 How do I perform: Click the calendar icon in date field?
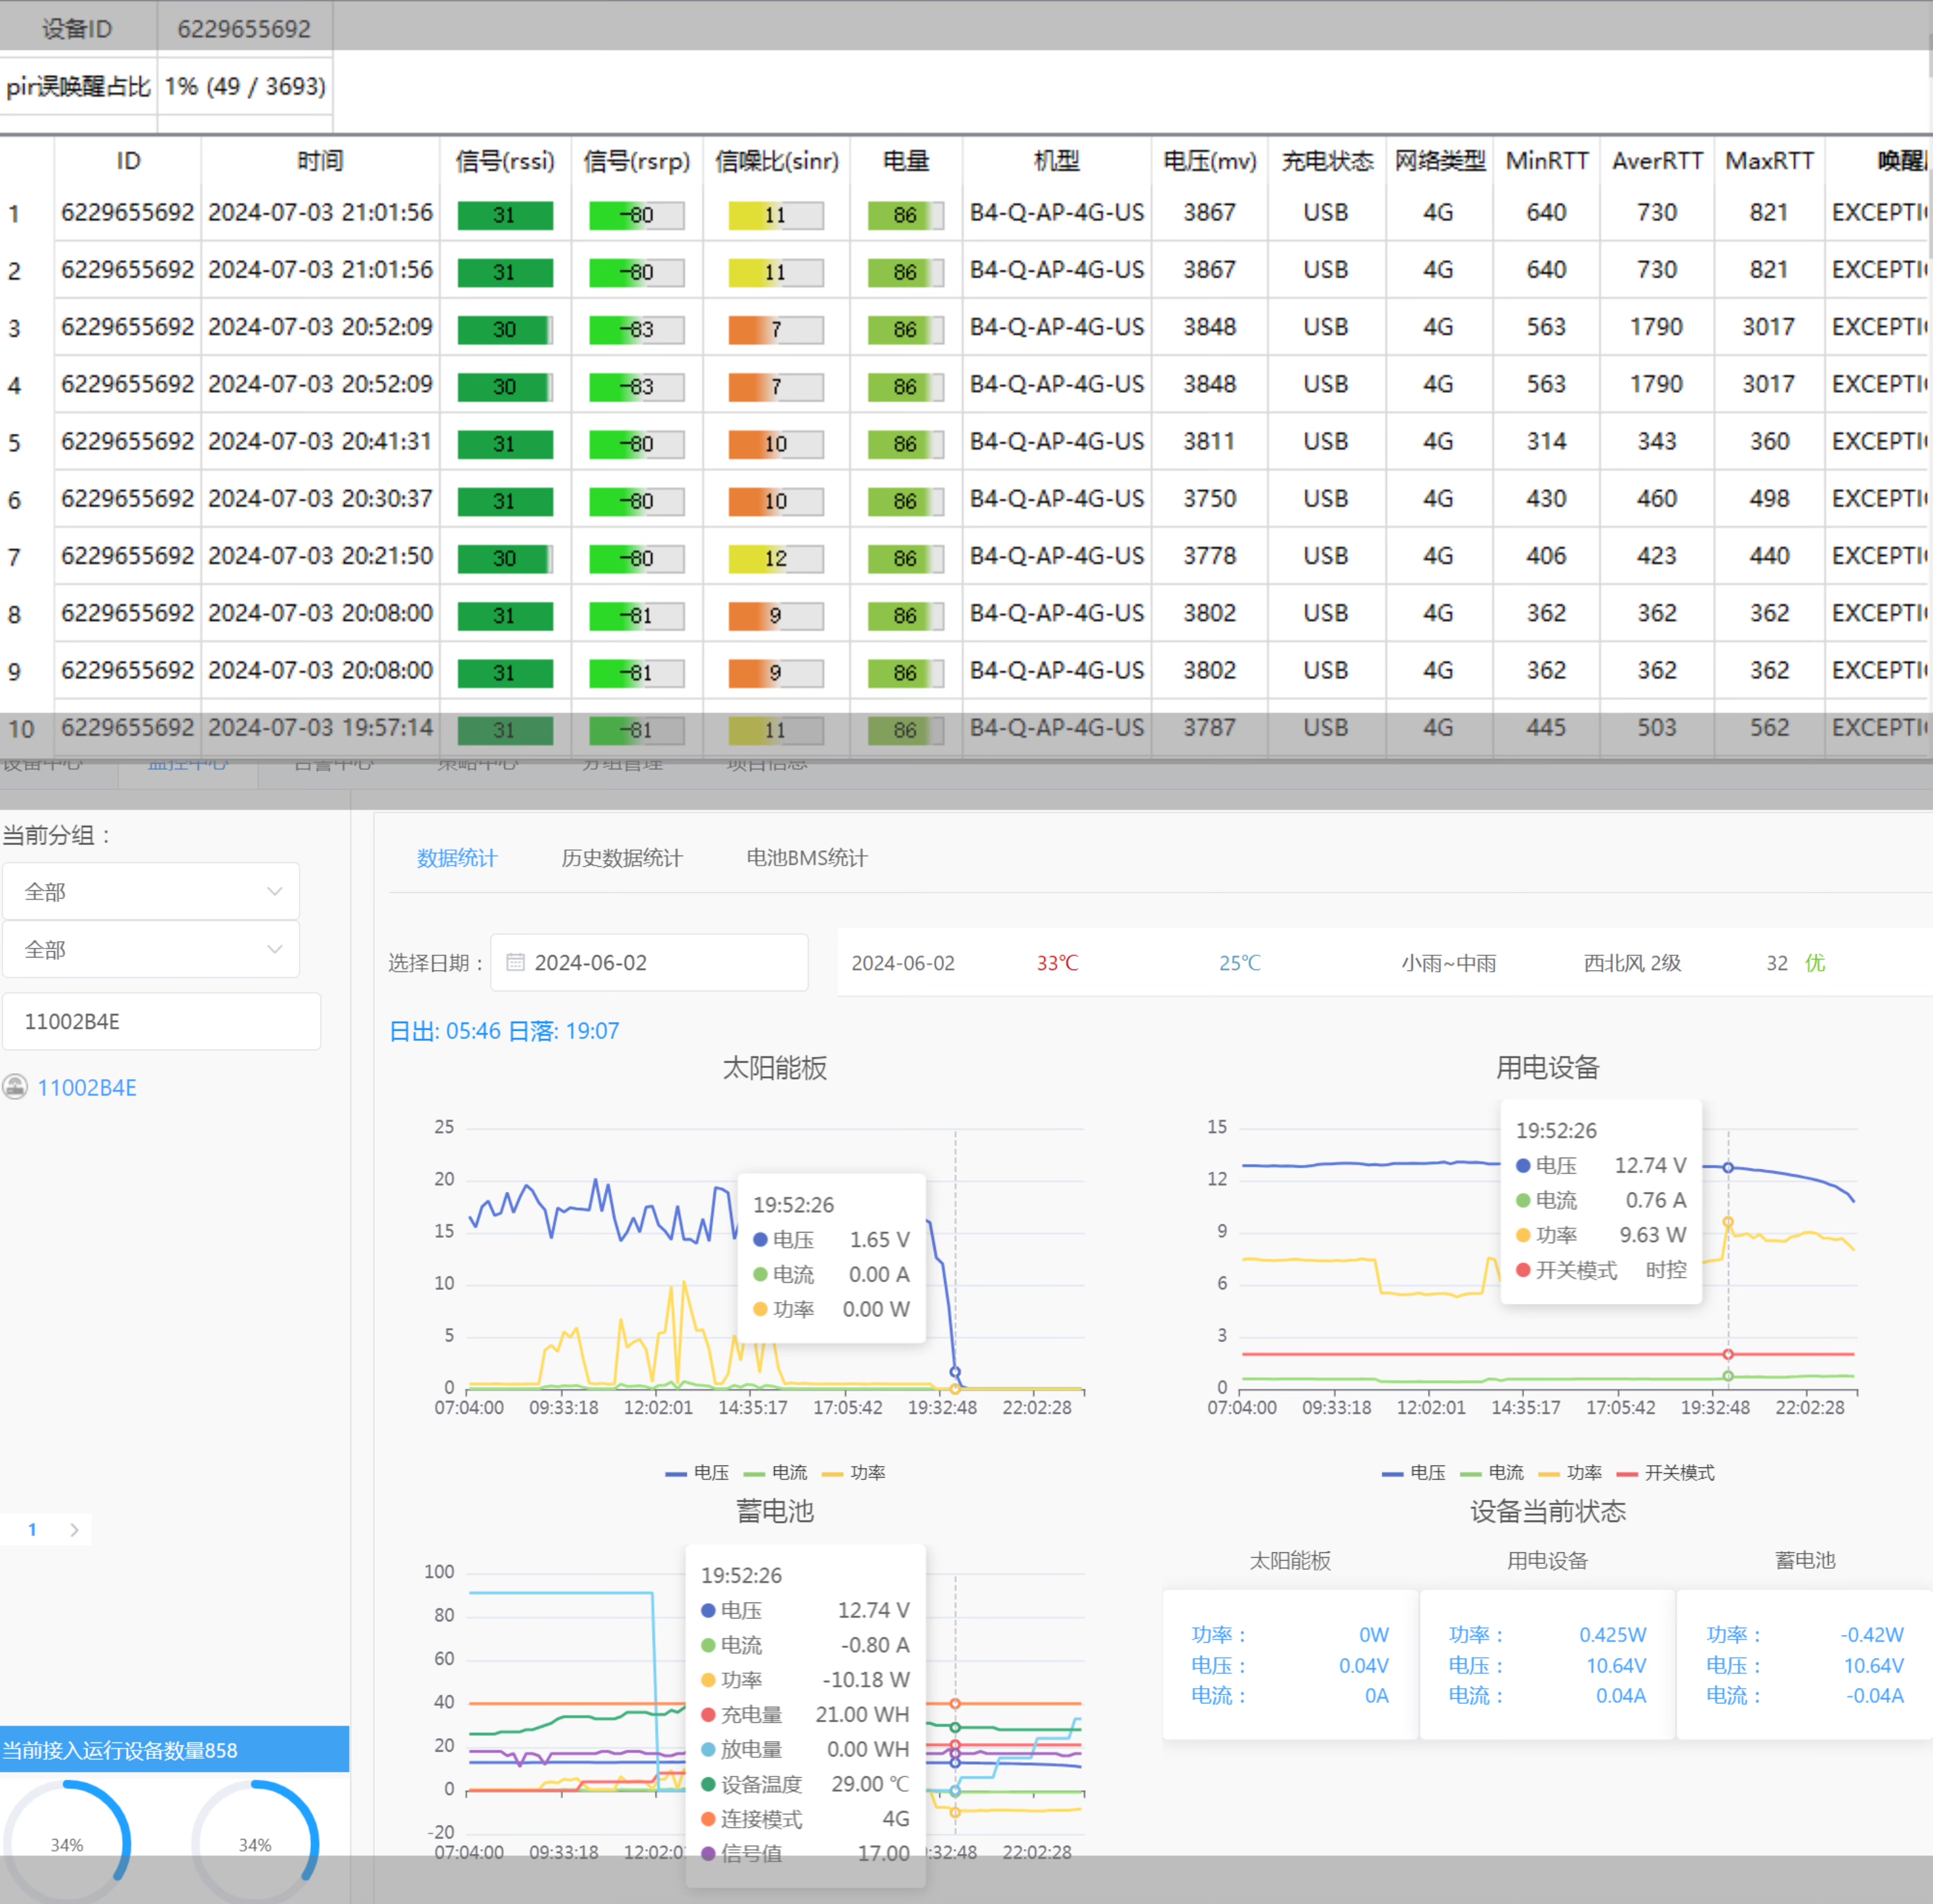click(x=516, y=962)
